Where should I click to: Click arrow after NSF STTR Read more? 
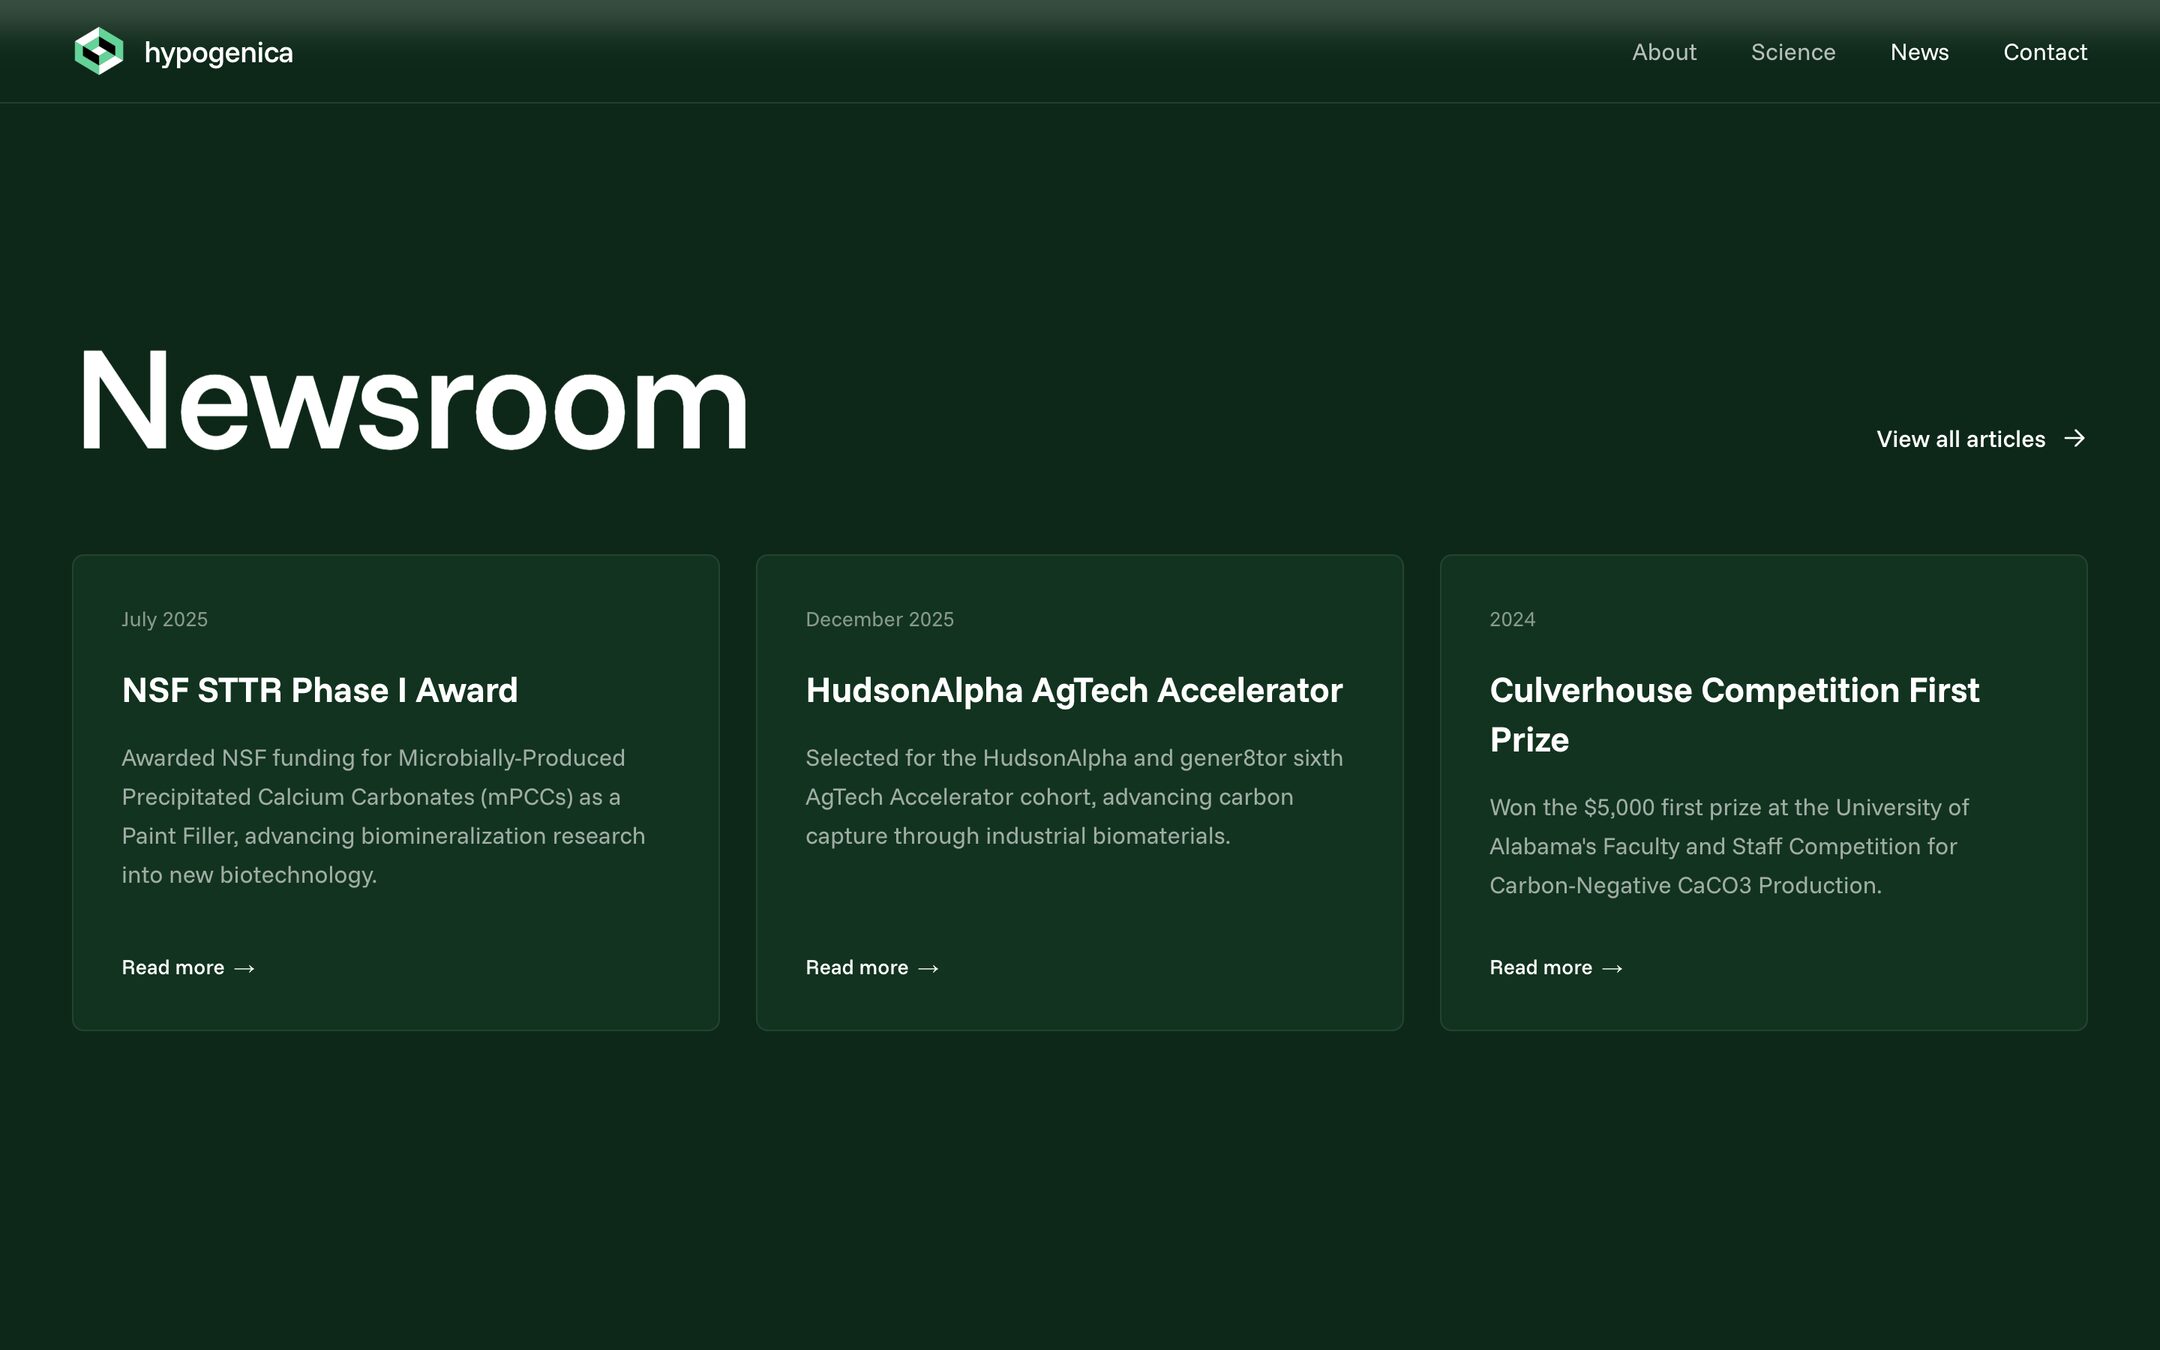pos(244,968)
